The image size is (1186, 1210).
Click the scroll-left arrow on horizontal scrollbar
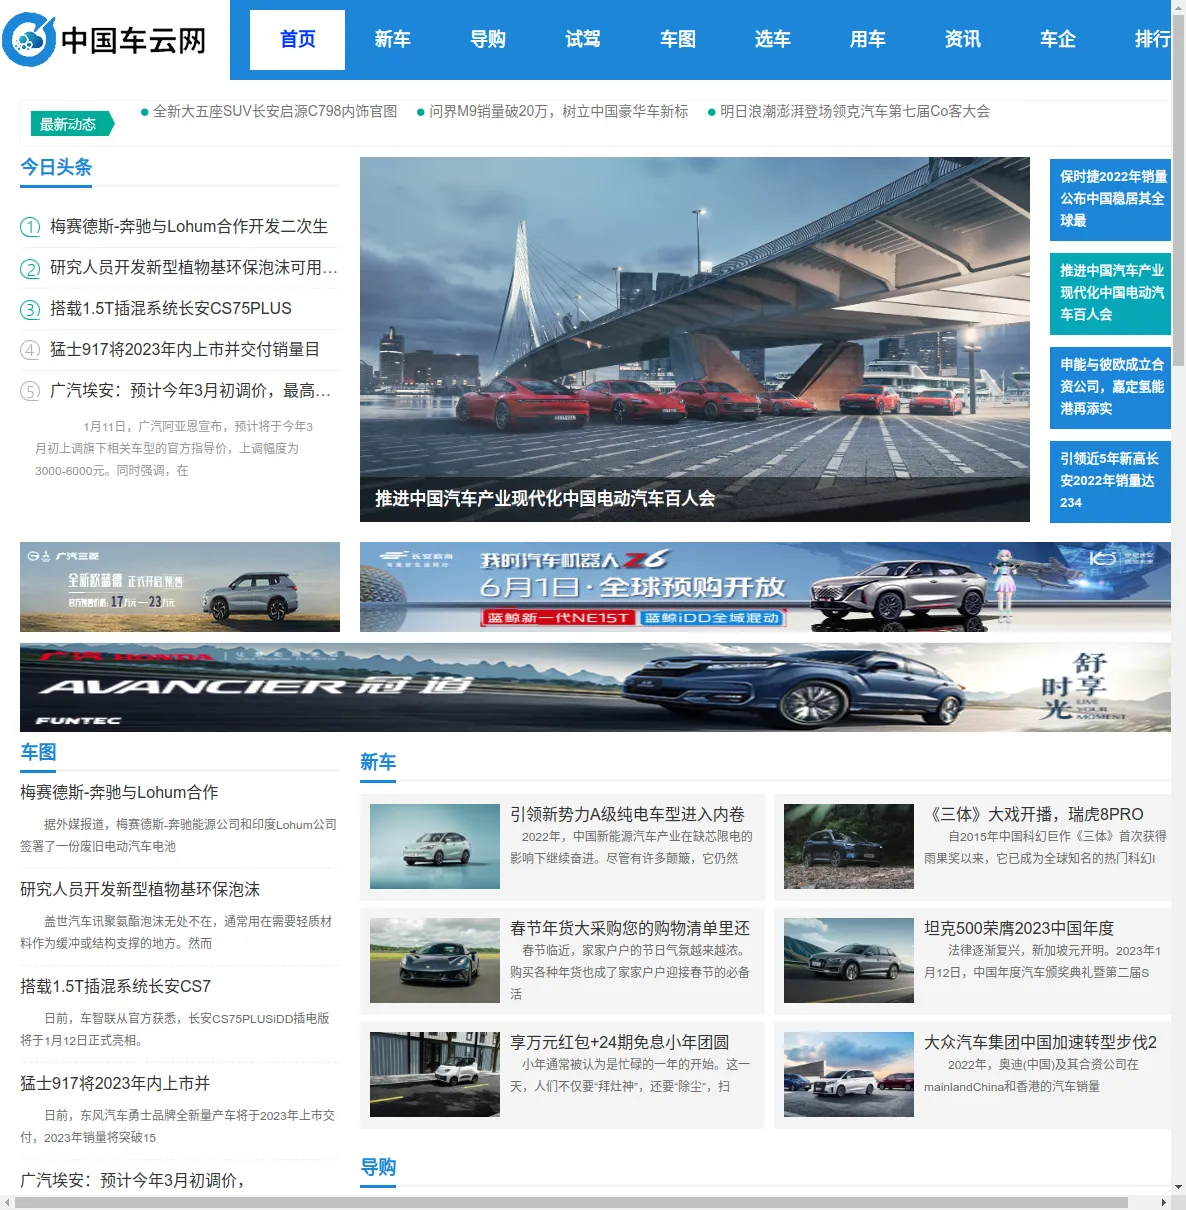point(7,1202)
